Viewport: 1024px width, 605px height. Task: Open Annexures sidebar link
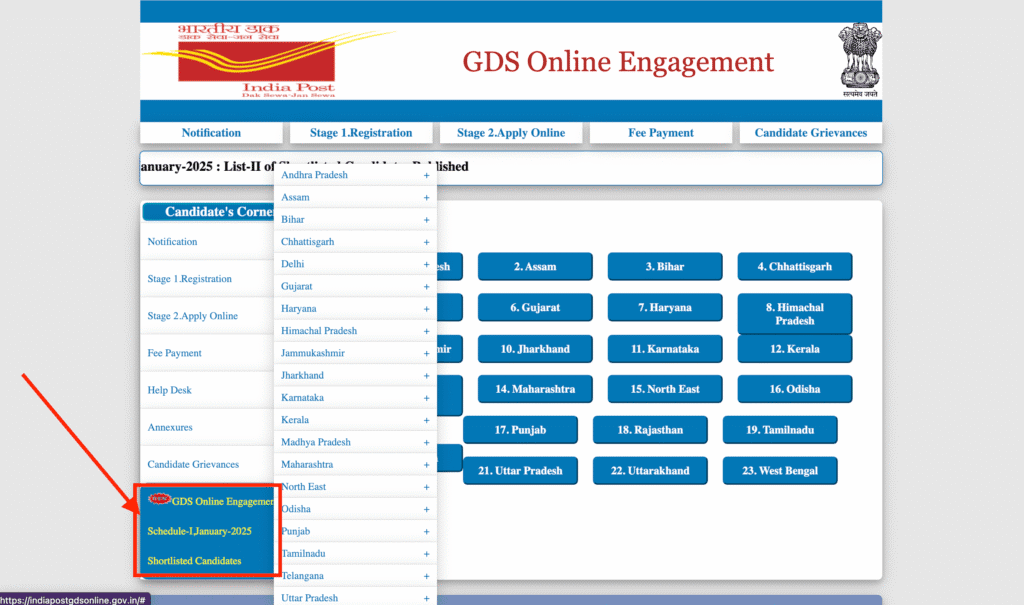tap(170, 427)
